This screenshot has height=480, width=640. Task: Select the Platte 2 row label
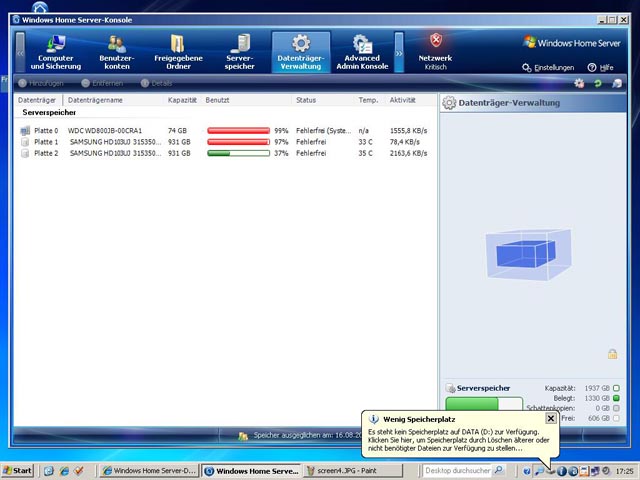point(46,153)
